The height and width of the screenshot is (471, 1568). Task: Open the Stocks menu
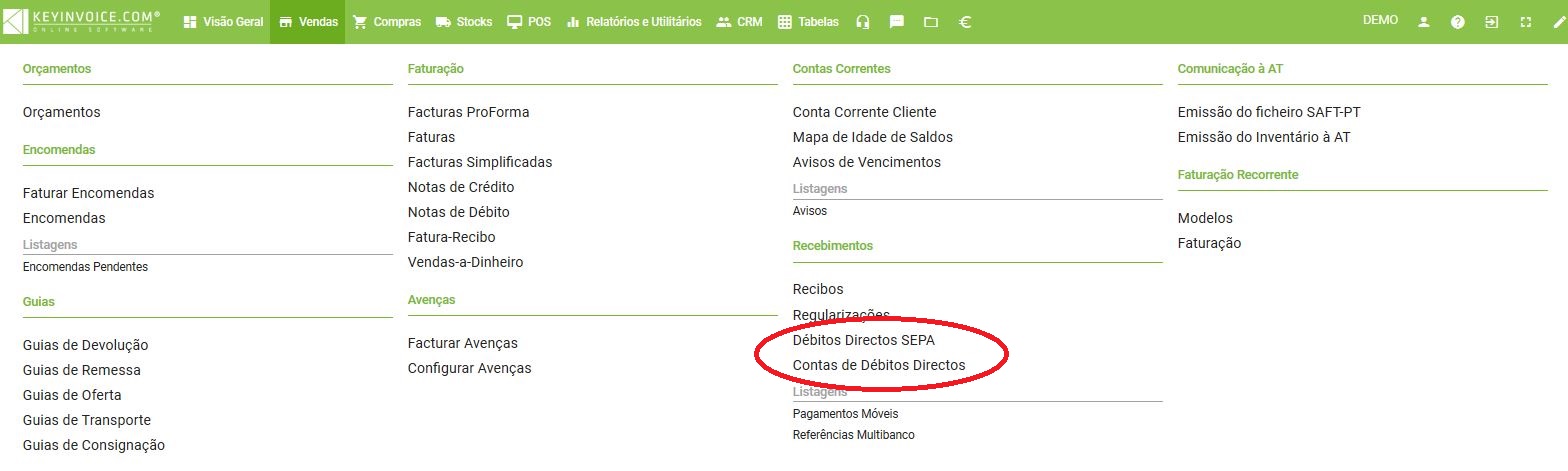tap(464, 22)
